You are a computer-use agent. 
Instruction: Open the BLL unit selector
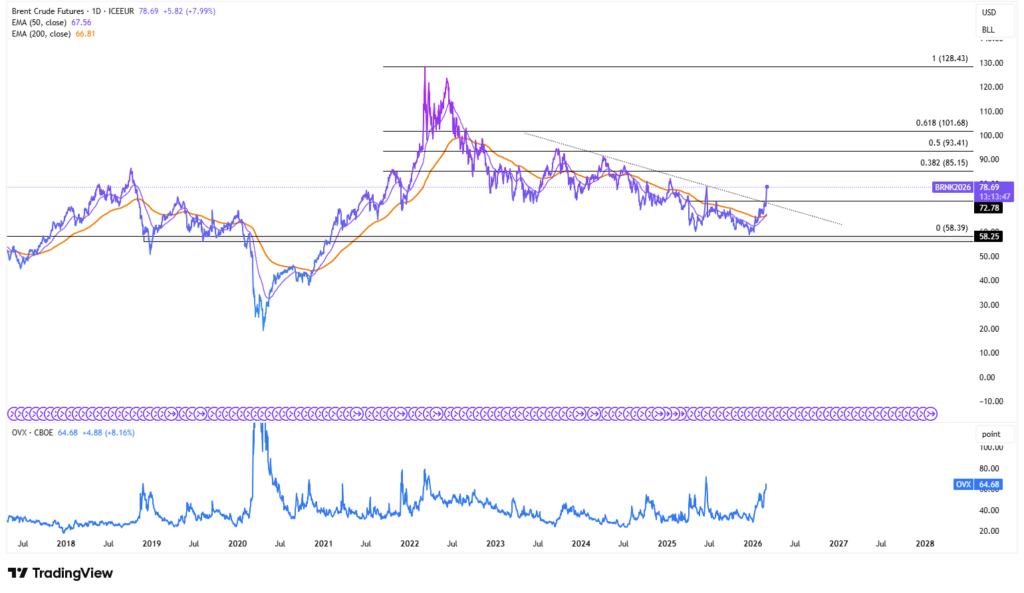click(x=988, y=30)
